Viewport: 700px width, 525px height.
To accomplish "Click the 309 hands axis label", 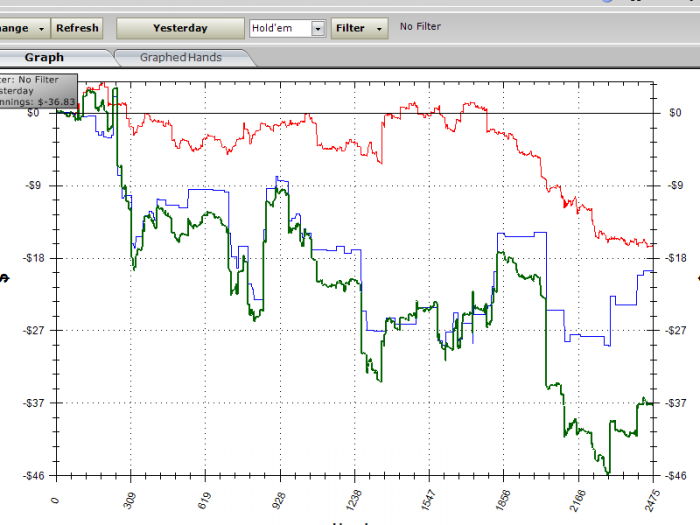I will 130,501.
